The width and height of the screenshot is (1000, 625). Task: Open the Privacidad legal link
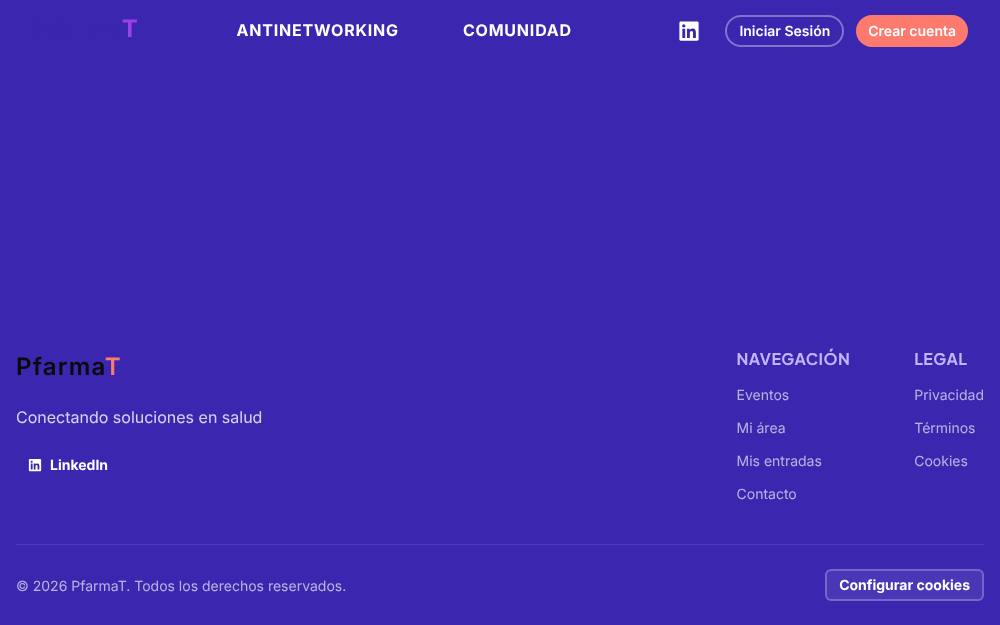948,395
